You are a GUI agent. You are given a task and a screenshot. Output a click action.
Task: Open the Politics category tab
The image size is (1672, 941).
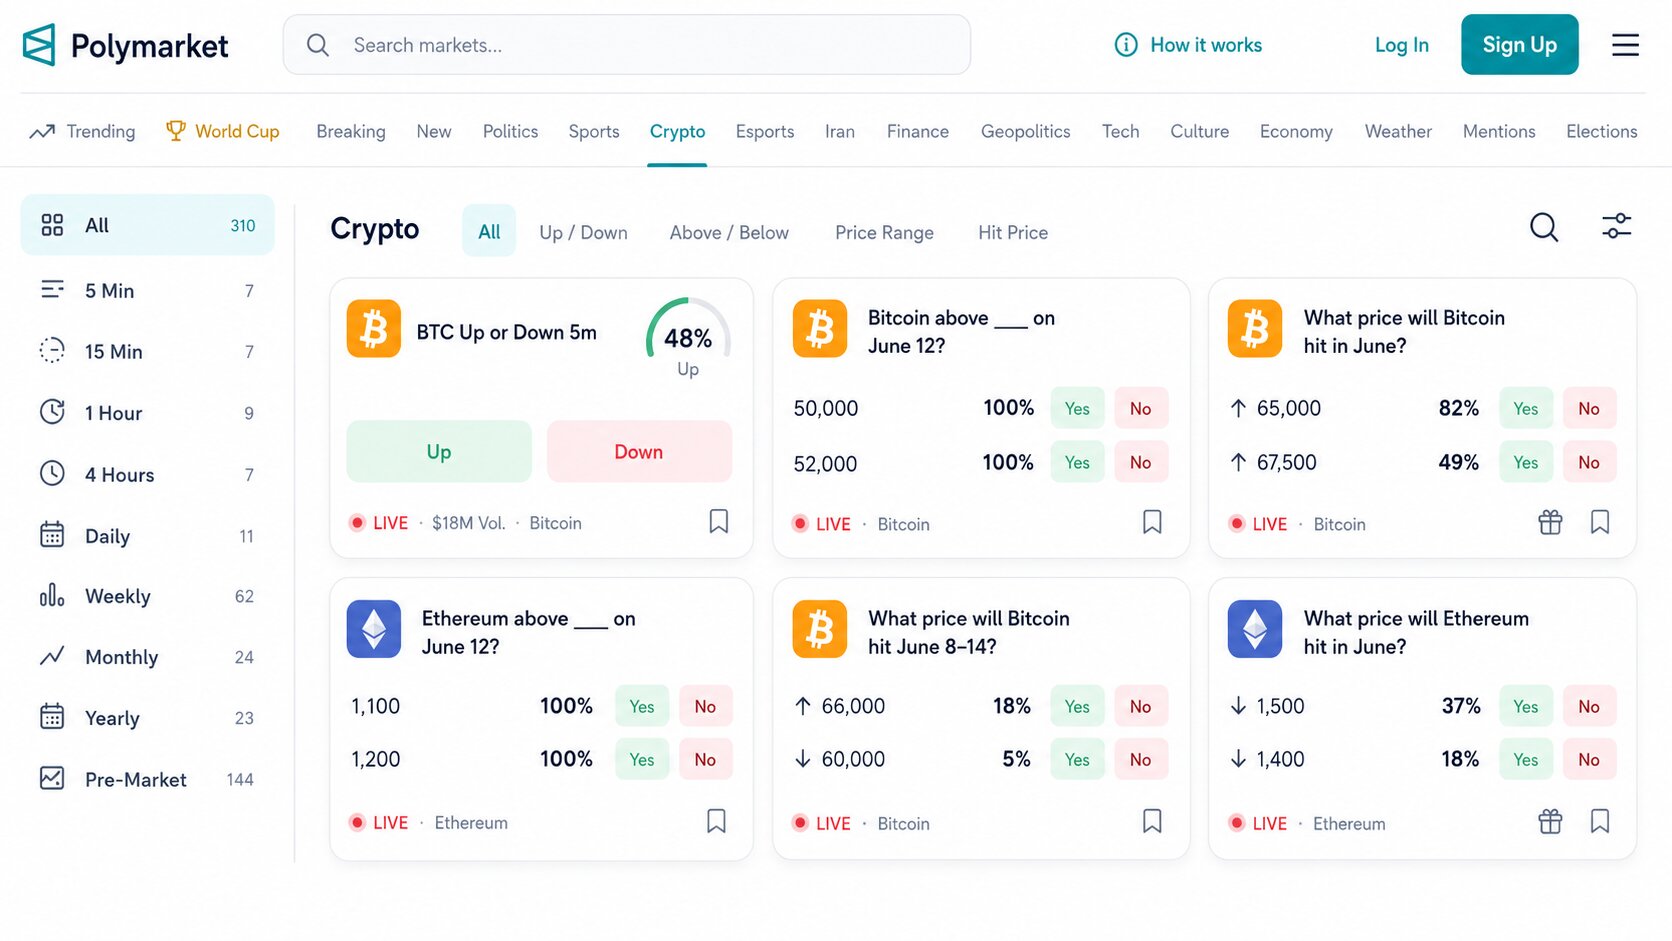point(510,131)
